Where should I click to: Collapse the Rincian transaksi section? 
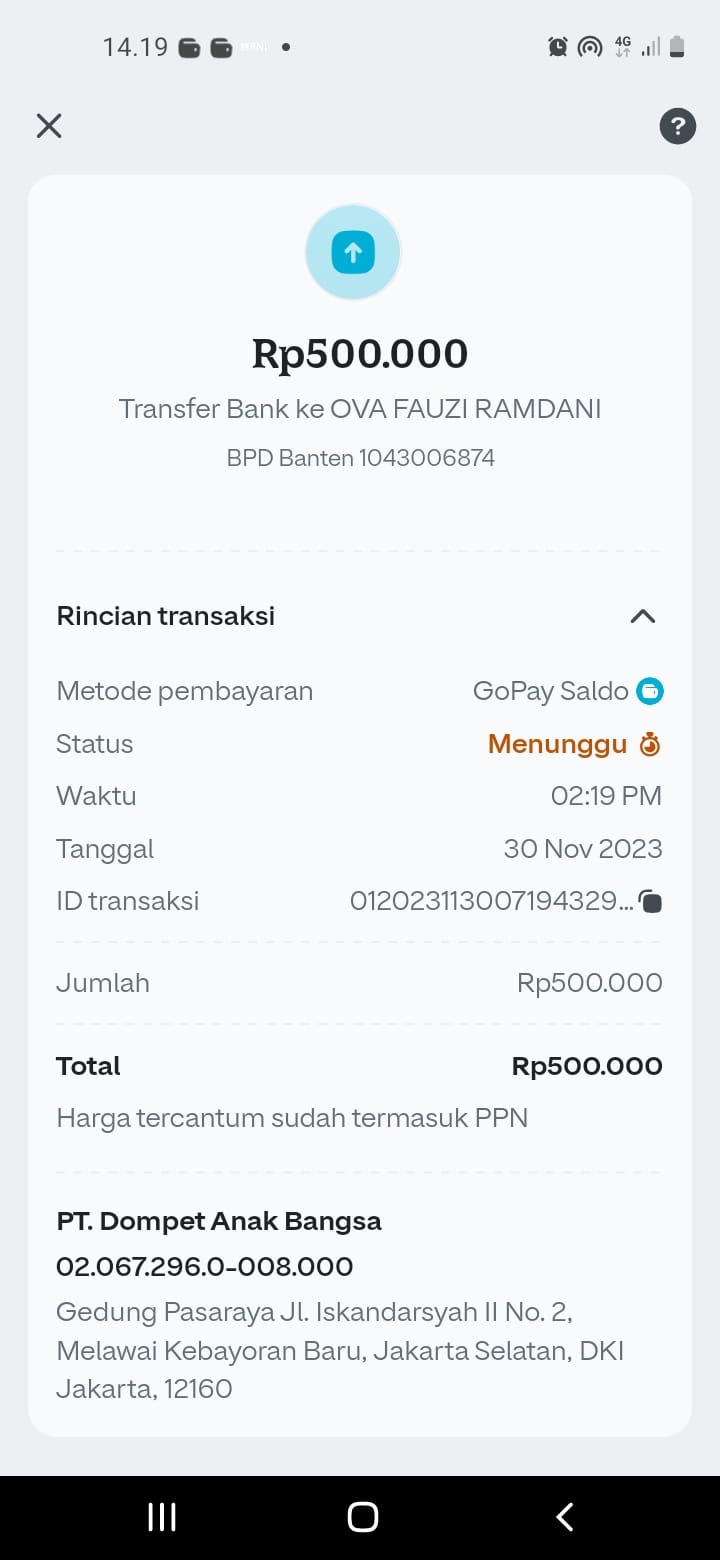pyautogui.click(x=642, y=616)
